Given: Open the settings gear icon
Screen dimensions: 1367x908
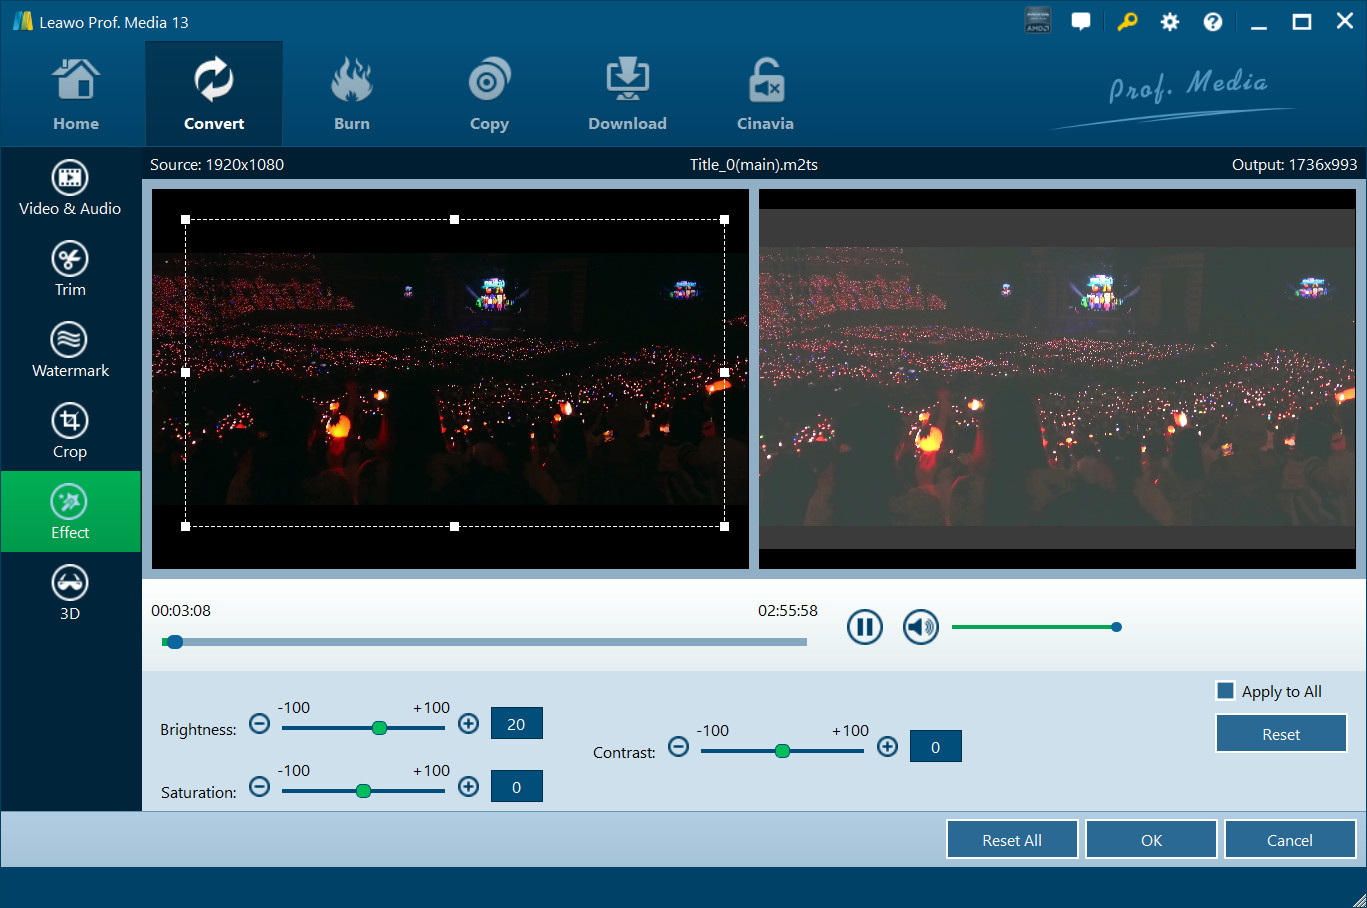Looking at the screenshot, I should click(x=1169, y=22).
